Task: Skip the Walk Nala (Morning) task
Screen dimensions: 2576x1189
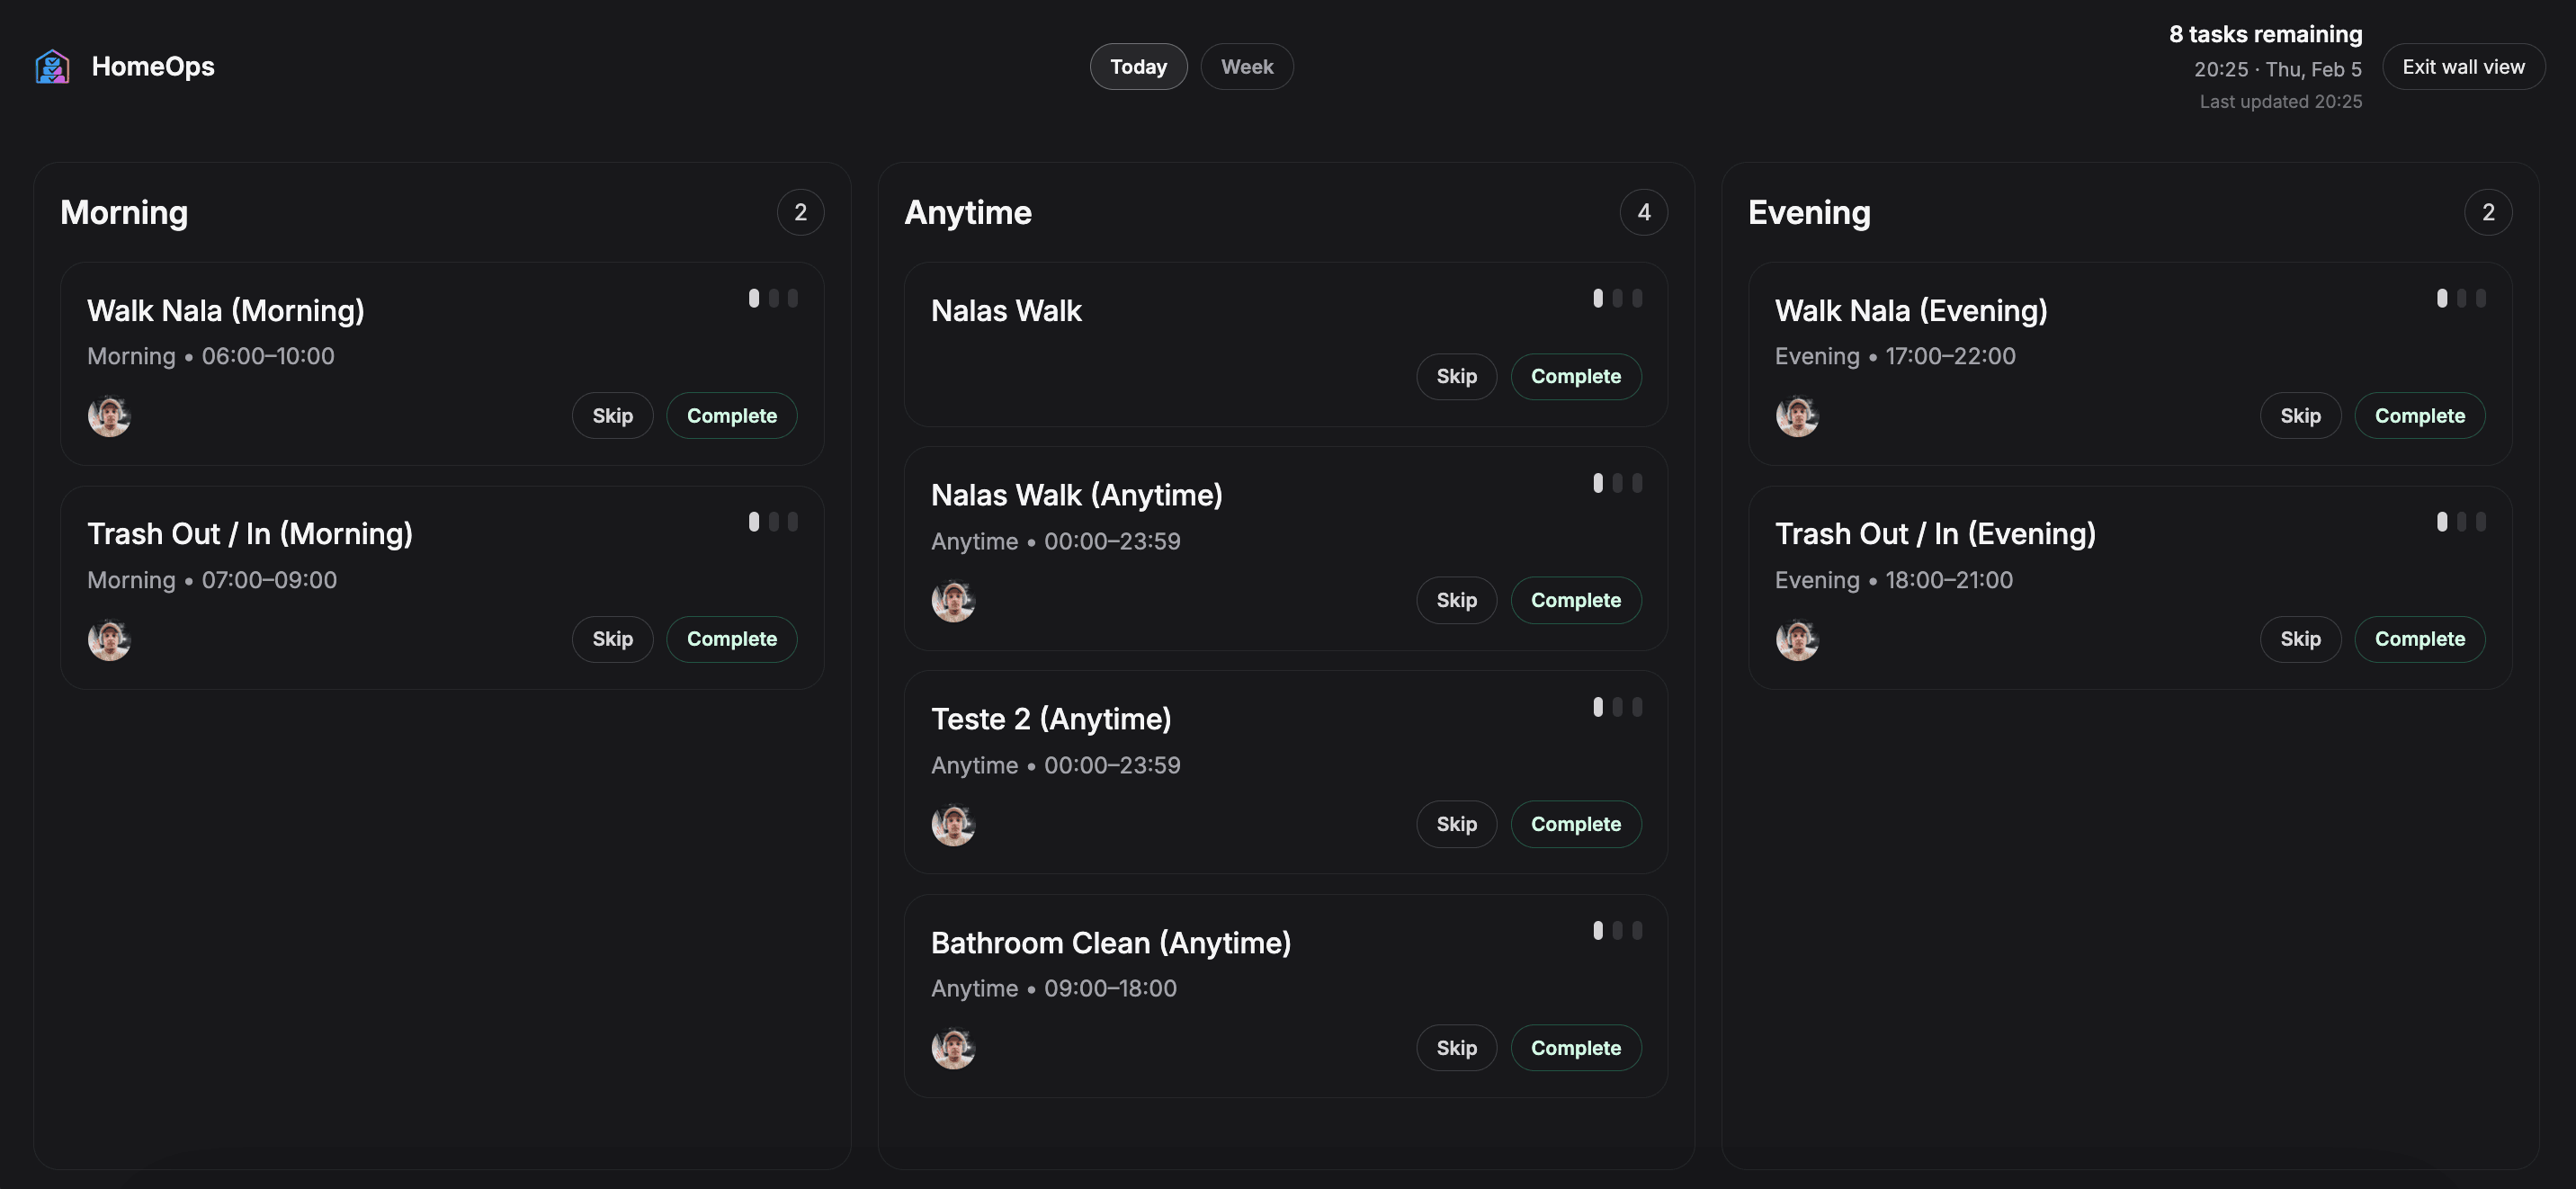Action: (612, 416)
